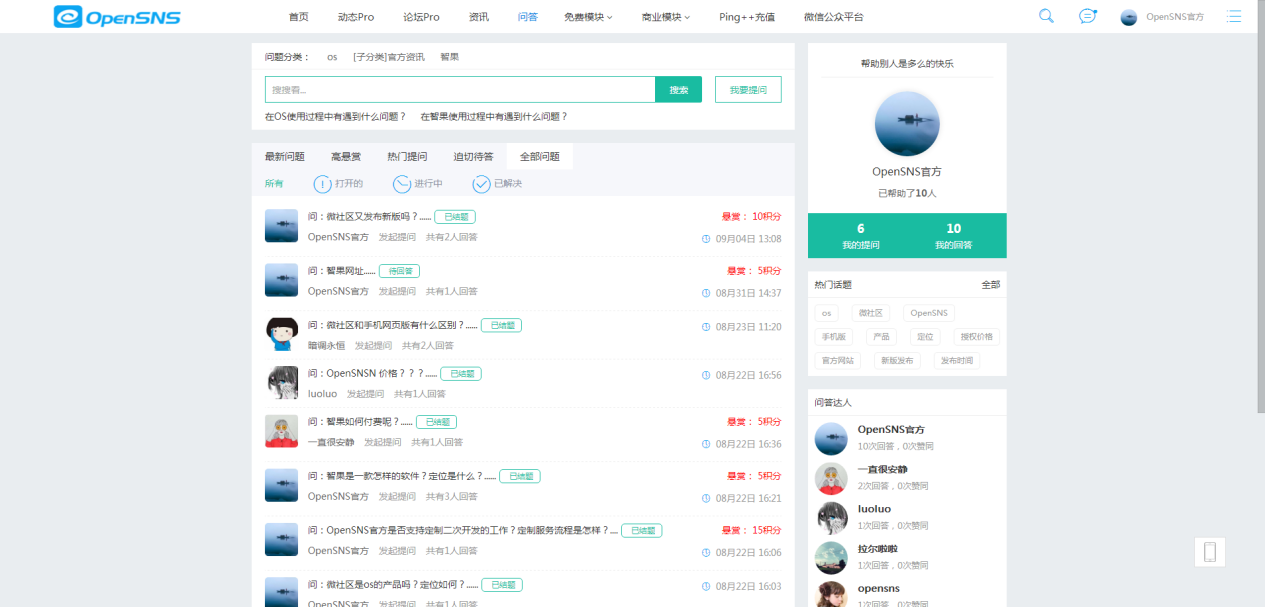This screenshot has height=607, width=1265.
Task: Click 拉尔啦啦 avatar in 问答达人
Action: [x=831, y=557]
